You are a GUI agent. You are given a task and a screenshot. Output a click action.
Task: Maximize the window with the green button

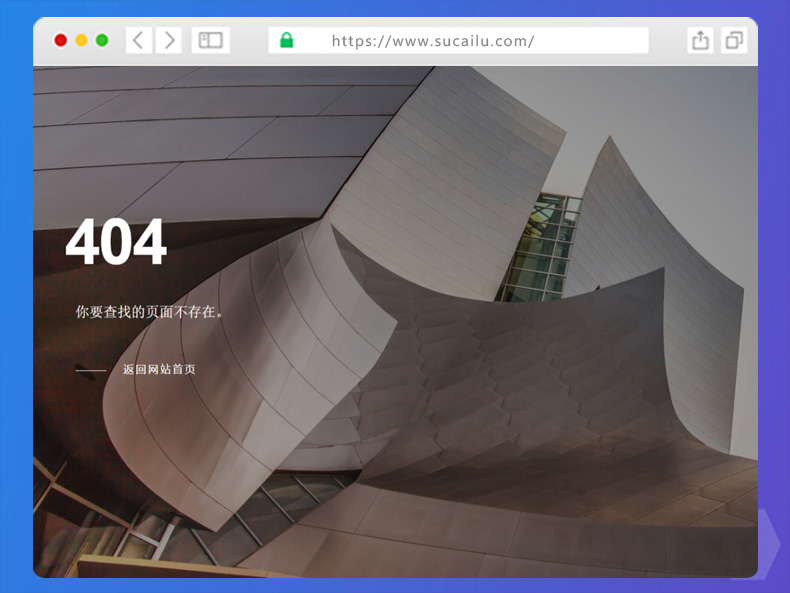102,40
